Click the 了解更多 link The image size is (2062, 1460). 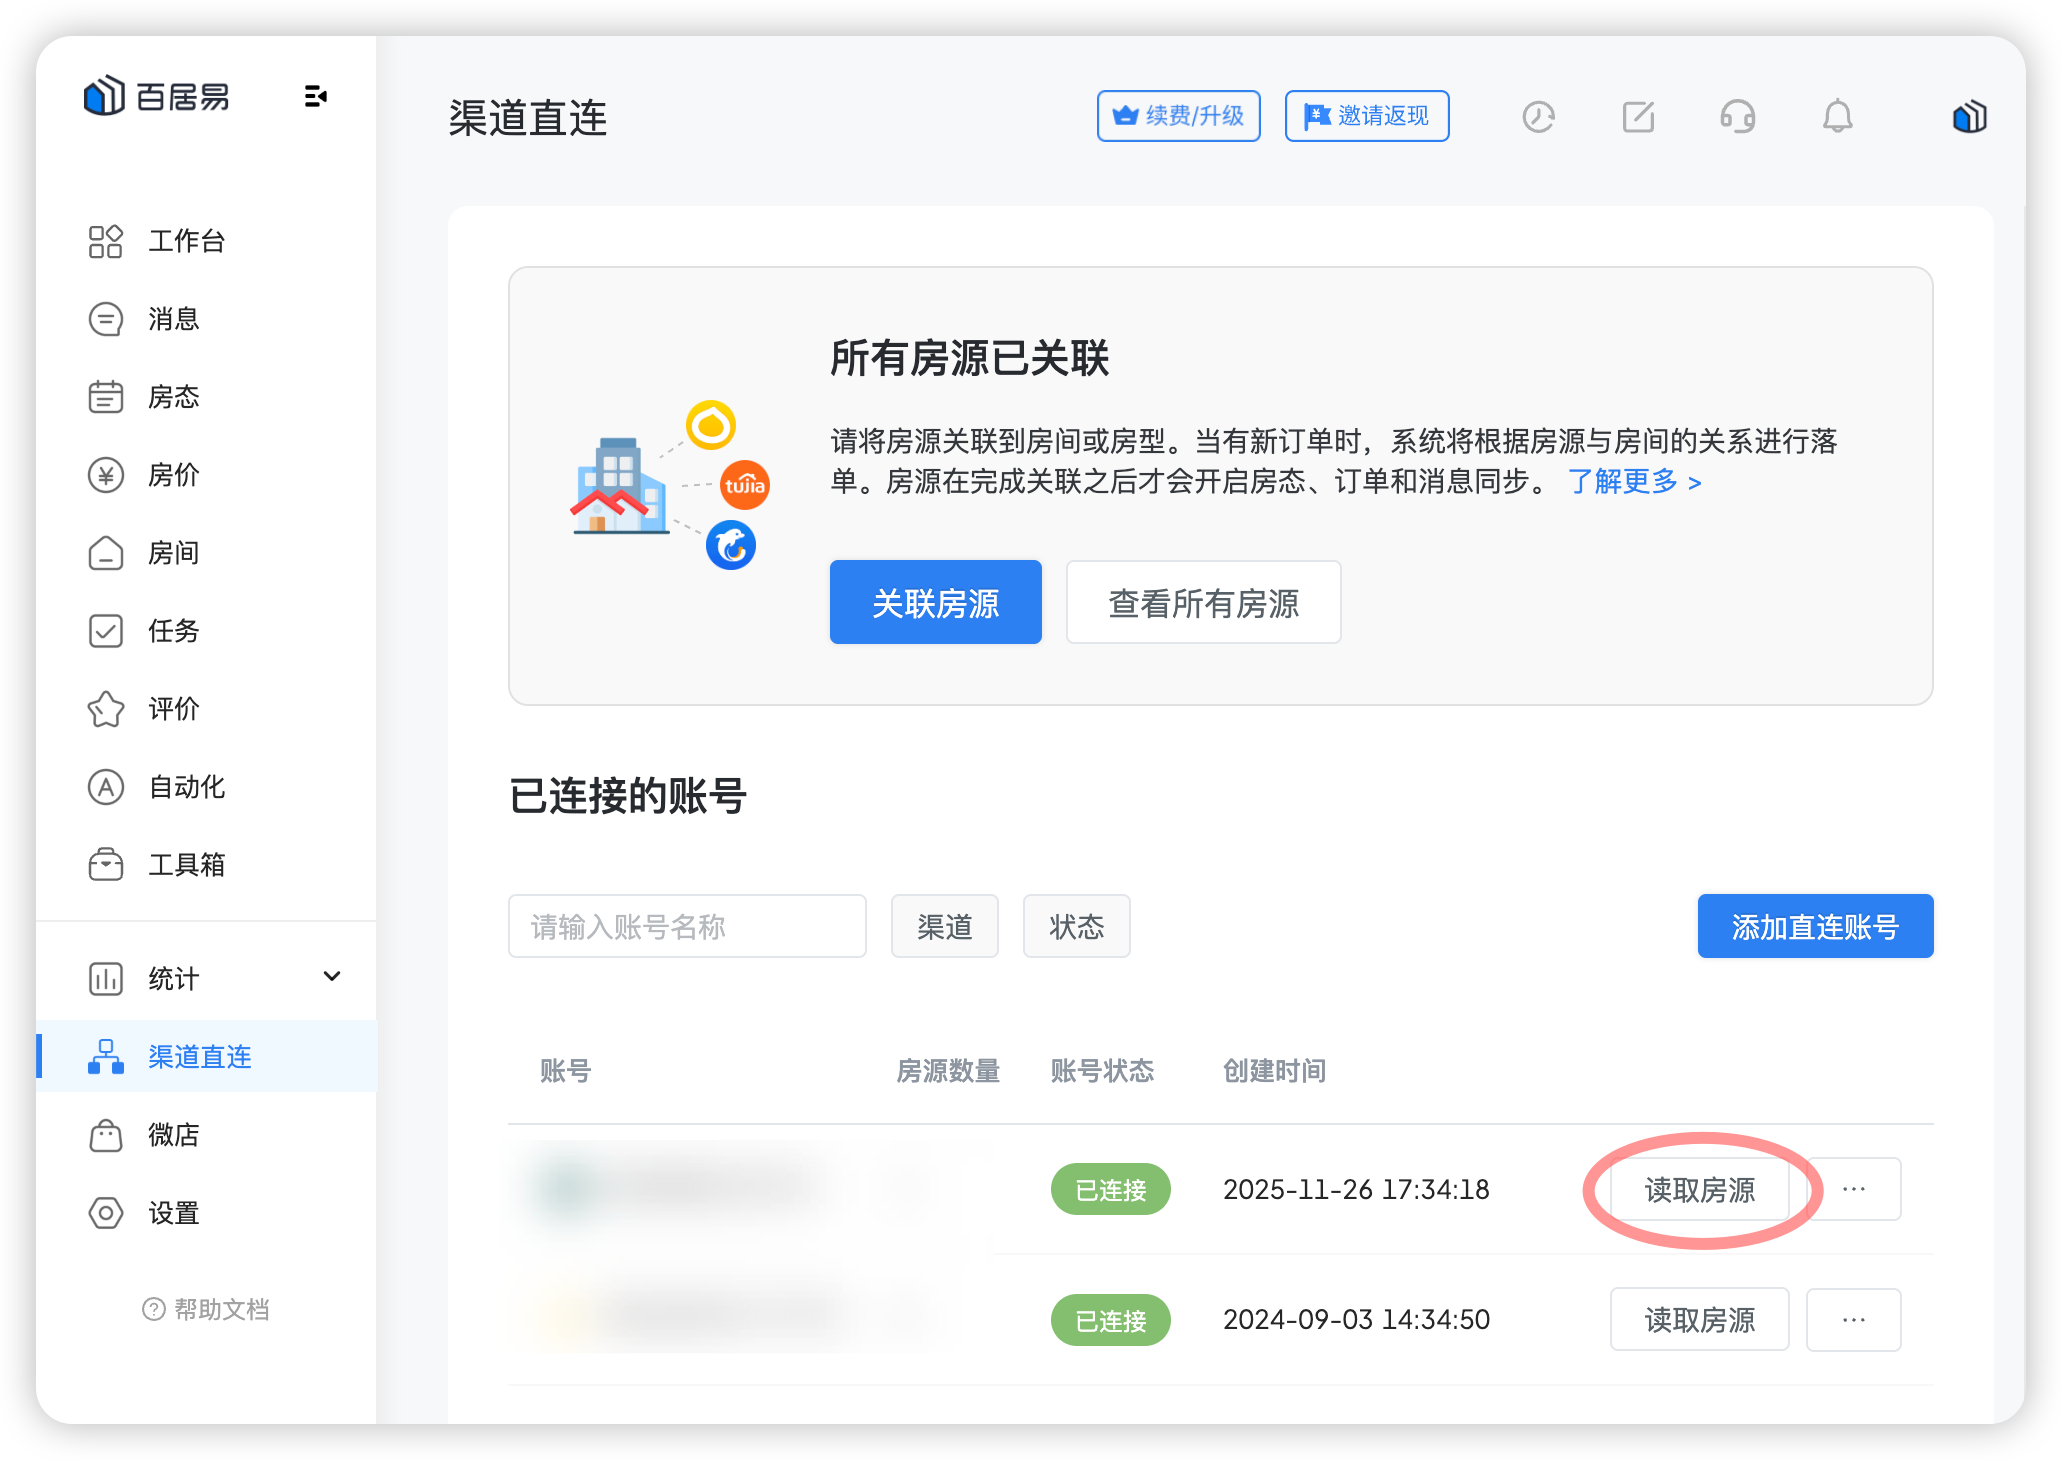pyautogui.click(x=1633, y=482)
